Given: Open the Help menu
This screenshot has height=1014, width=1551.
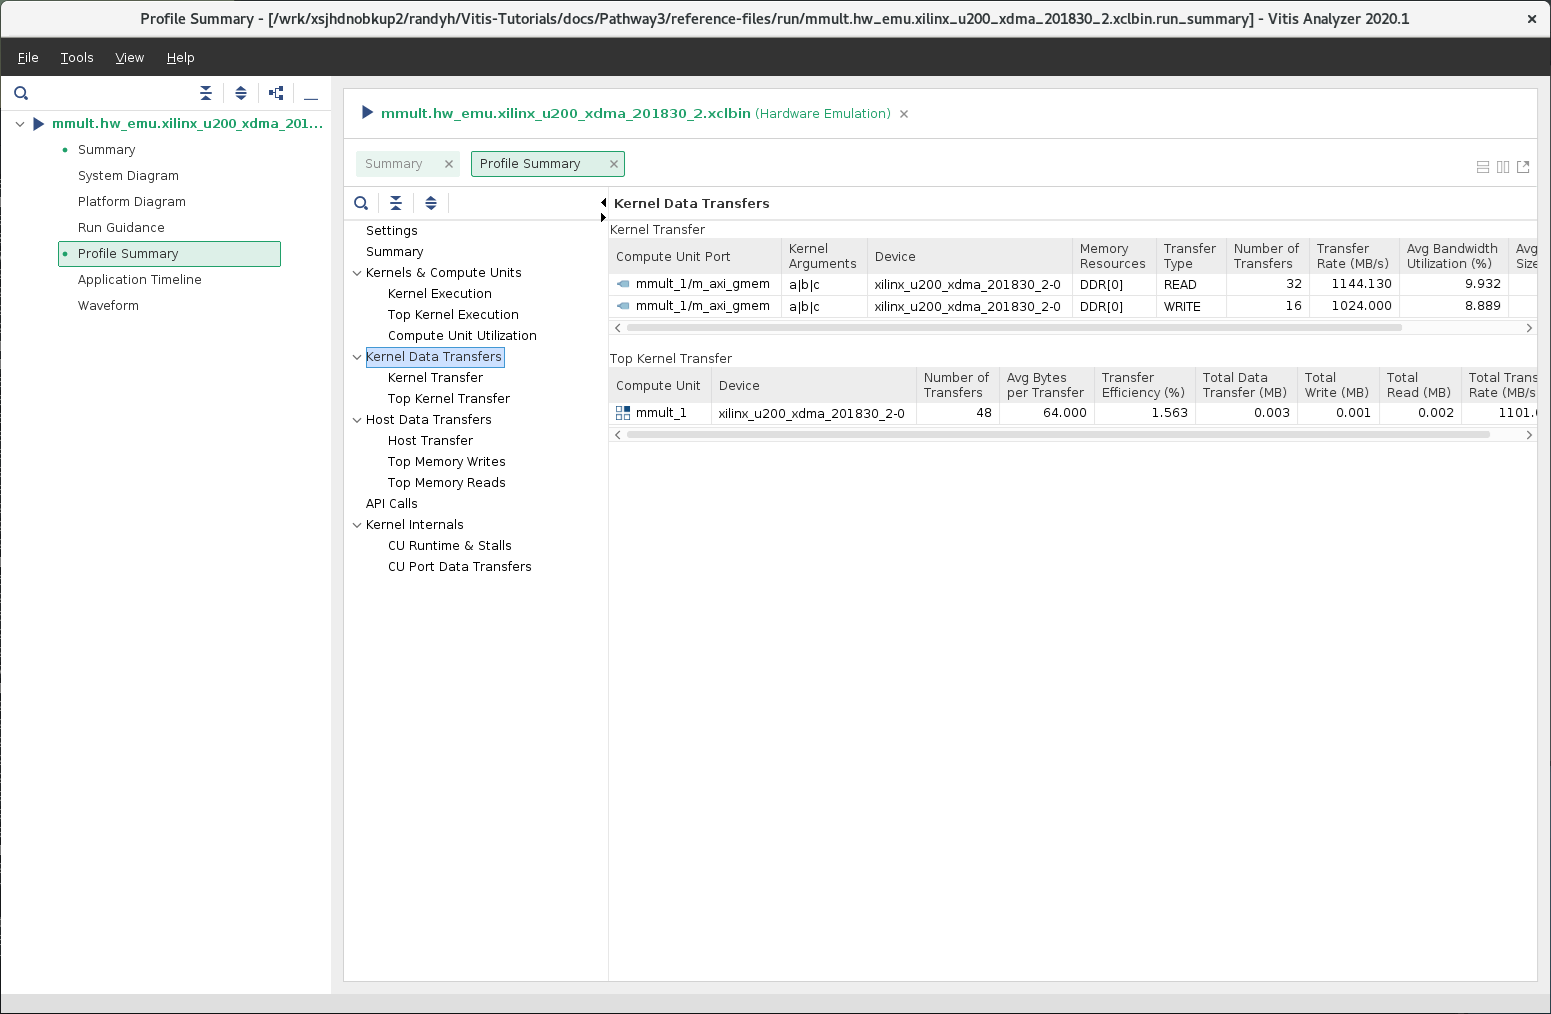Looking at the screenshot, I should click(x=181, y=58).
